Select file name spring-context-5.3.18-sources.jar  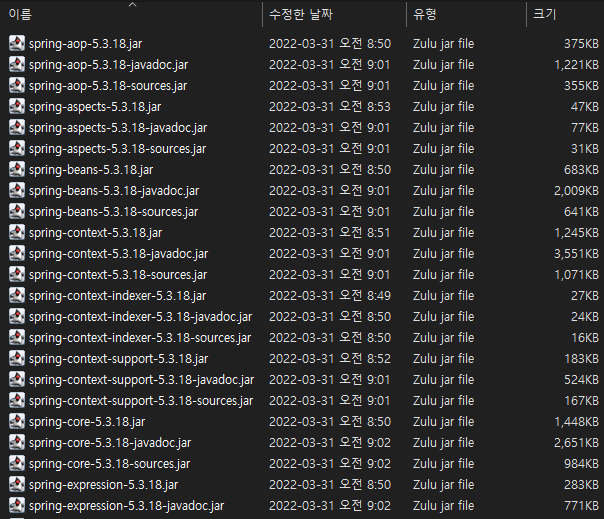click(x=118, y=275)
